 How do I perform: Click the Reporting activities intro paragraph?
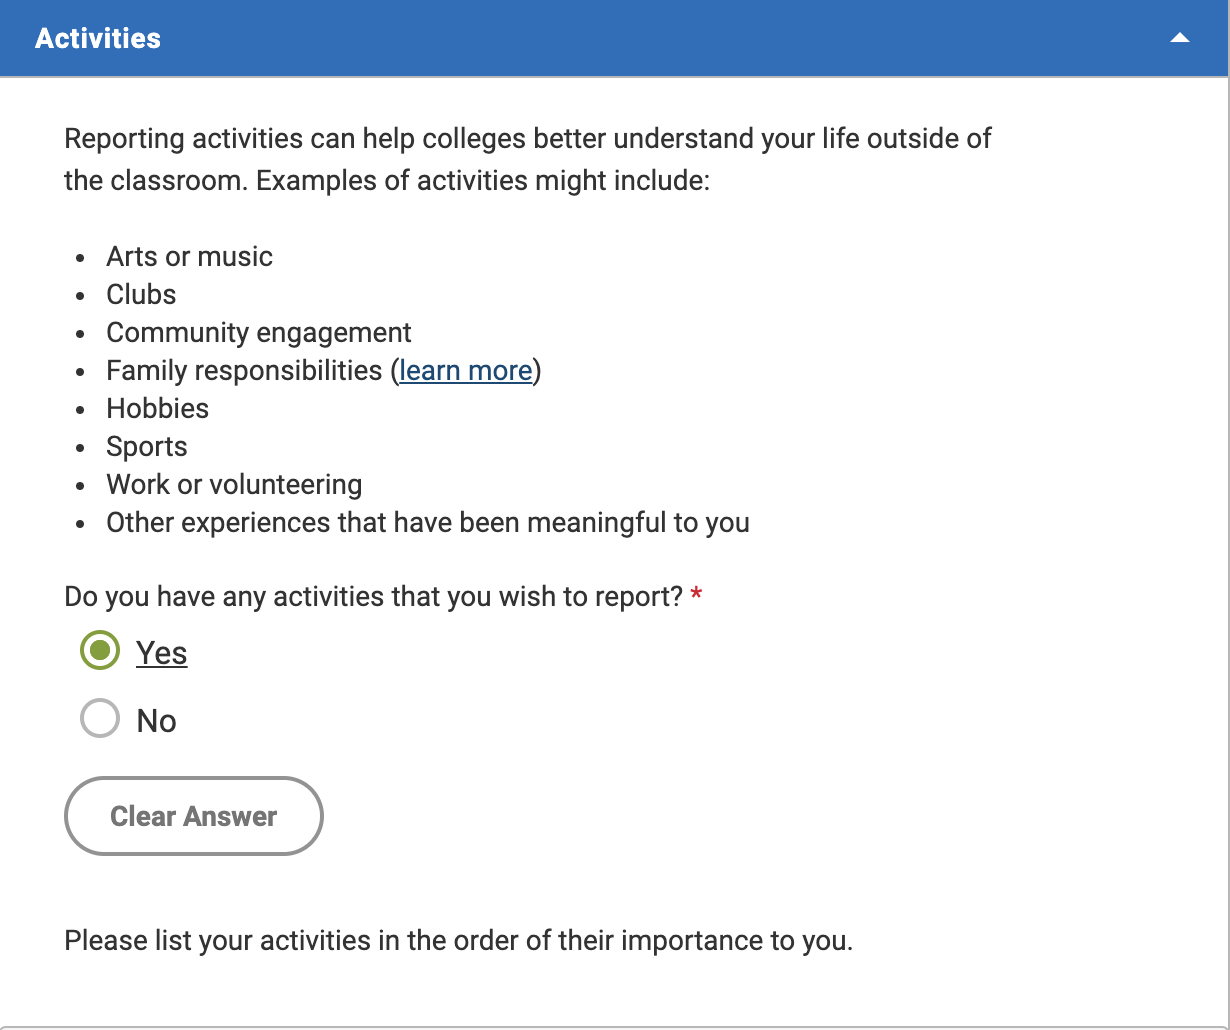point(528,160)
